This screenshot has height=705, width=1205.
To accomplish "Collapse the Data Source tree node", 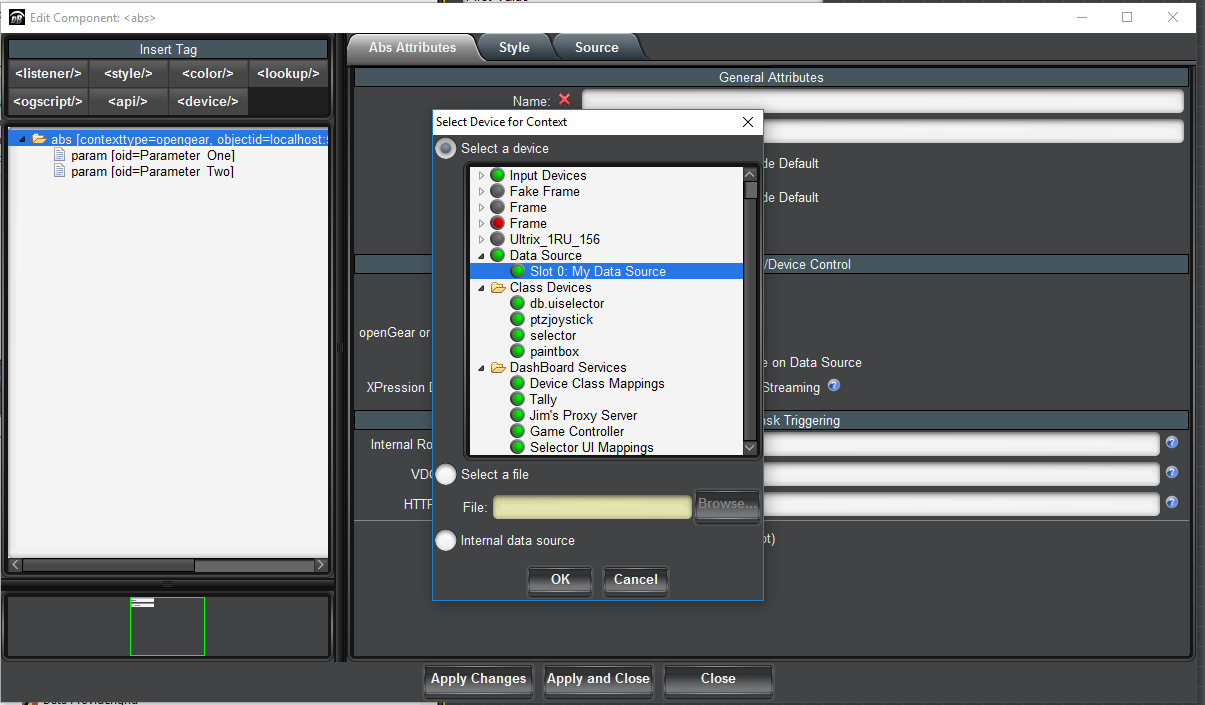I will coord(481,255).
